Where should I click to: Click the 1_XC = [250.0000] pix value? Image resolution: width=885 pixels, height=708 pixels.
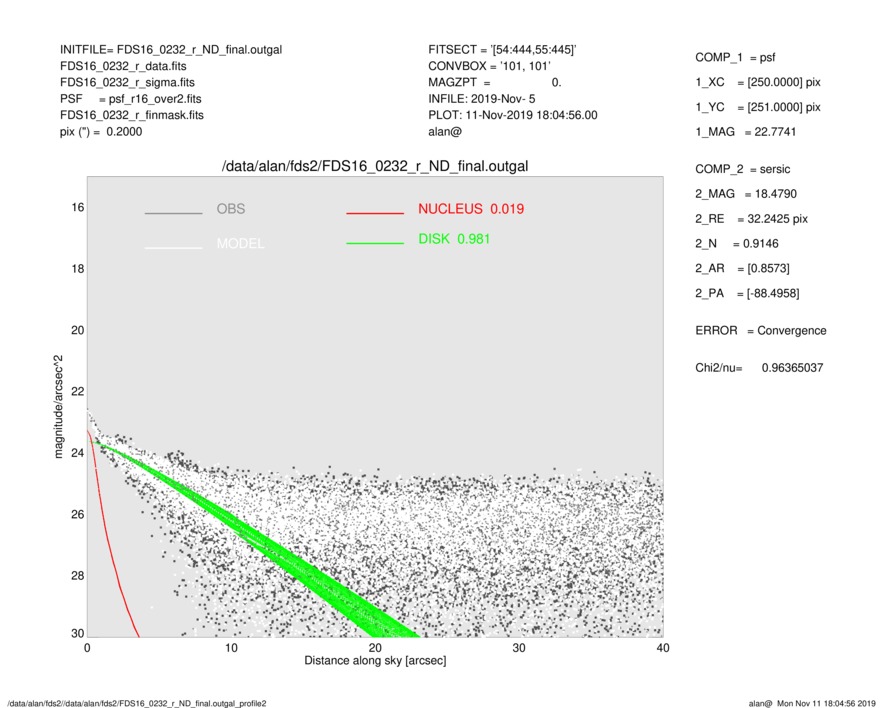tap(758, 82)
